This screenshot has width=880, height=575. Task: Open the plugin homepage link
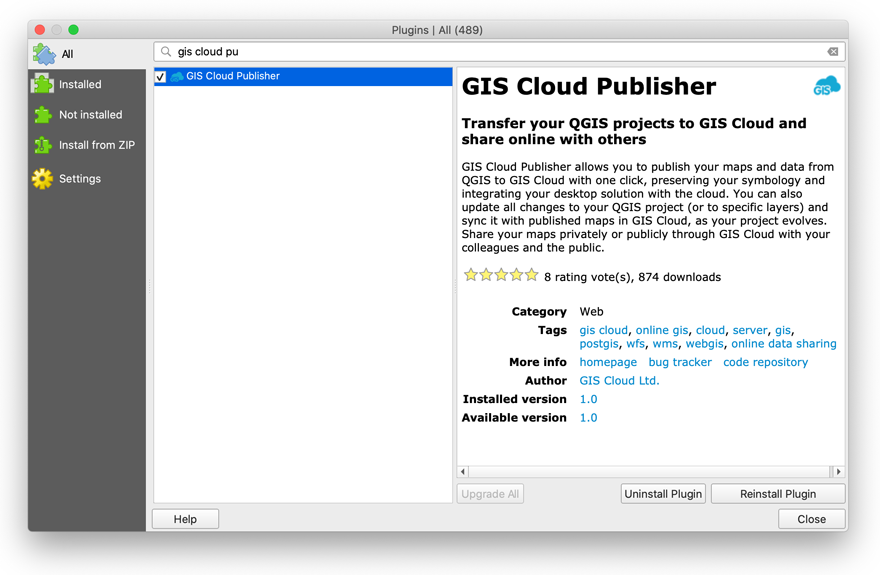point(608,362)
